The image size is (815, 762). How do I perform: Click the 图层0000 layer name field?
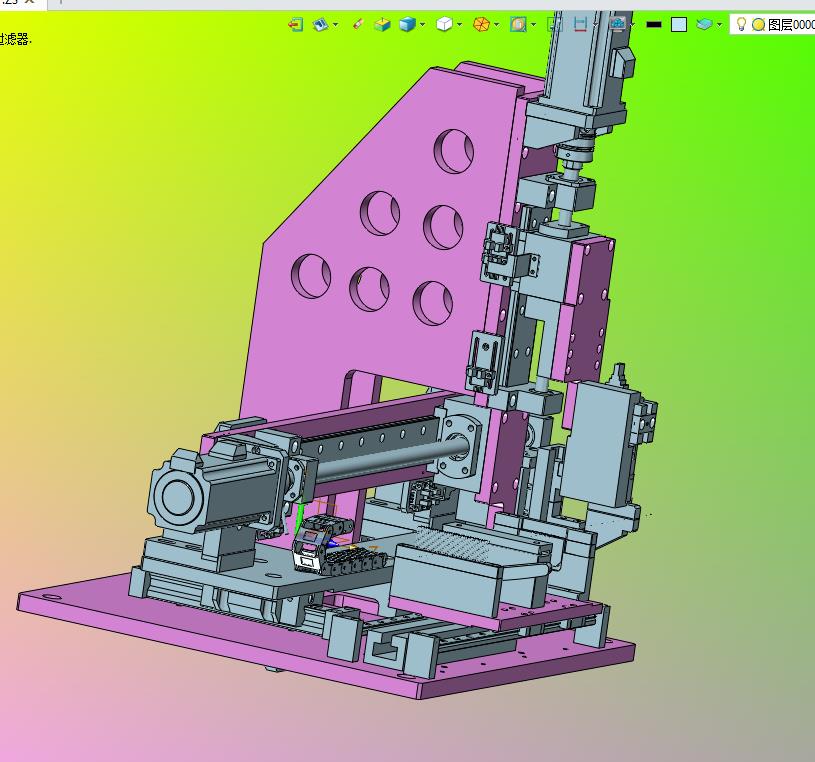coord(791,24)
